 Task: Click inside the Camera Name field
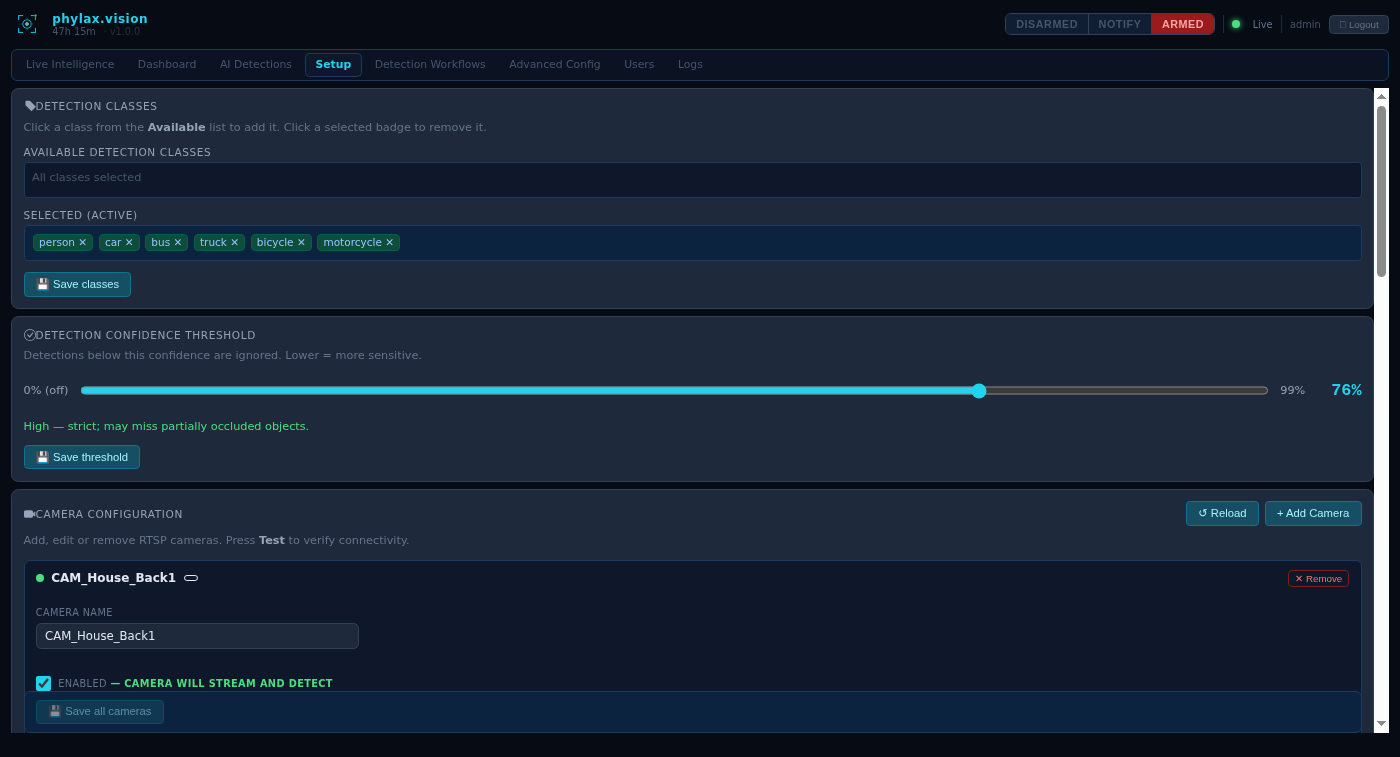pyautogui.click(x=197, y=636)
